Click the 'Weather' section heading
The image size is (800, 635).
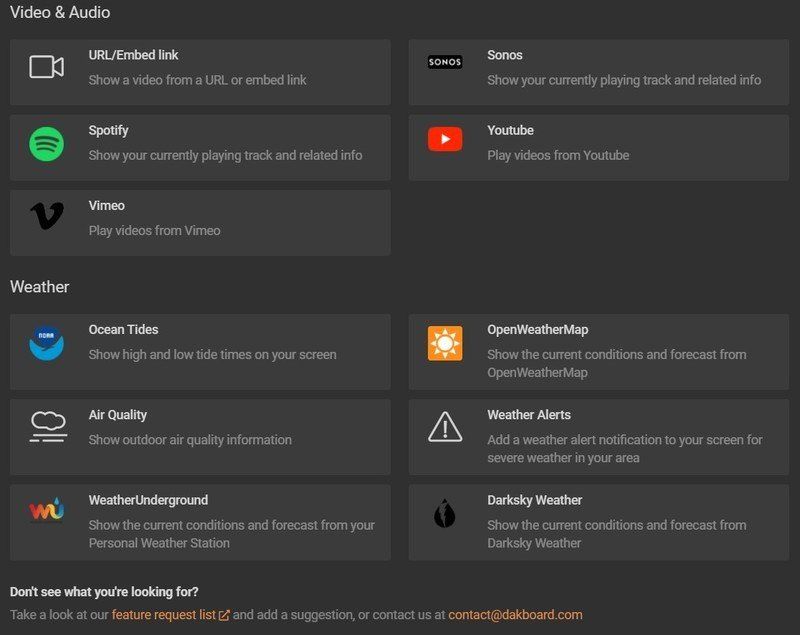tap(40, 287)
